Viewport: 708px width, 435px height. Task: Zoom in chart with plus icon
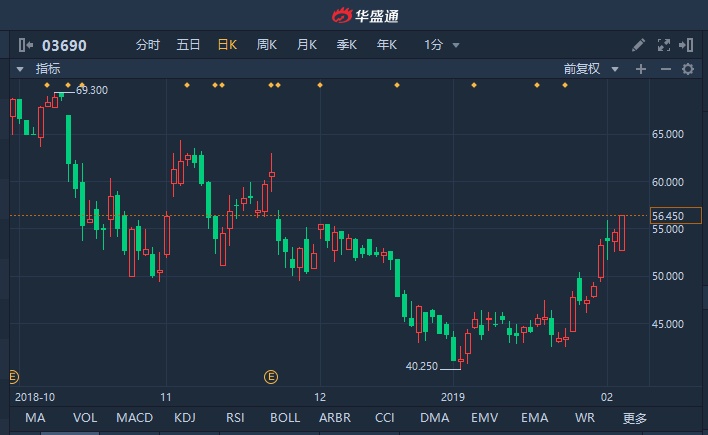coord(642,69)
